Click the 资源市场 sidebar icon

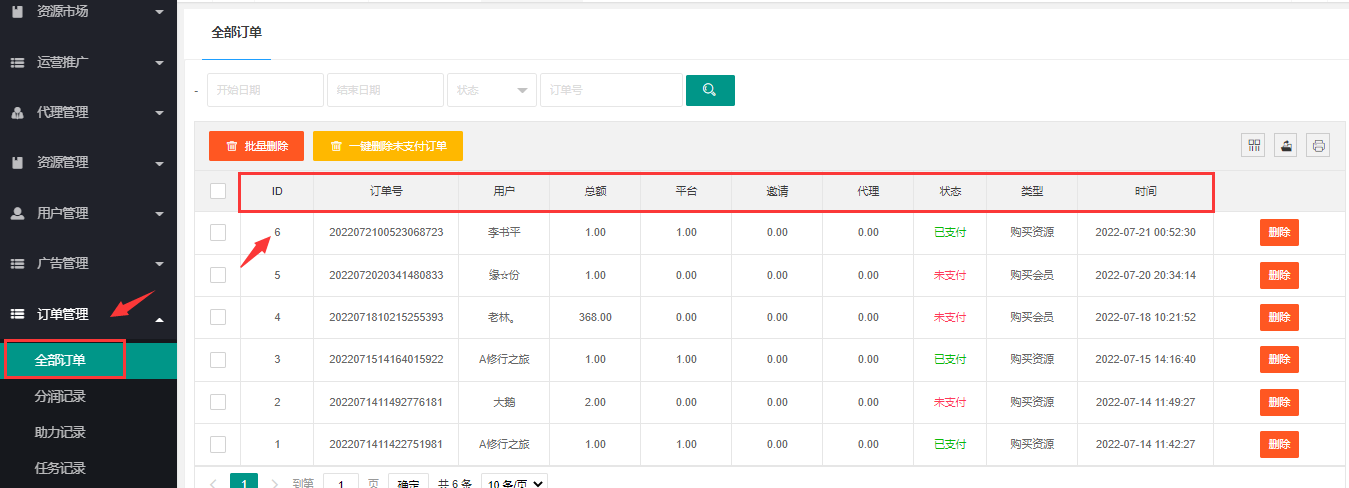tap(17, 11)
